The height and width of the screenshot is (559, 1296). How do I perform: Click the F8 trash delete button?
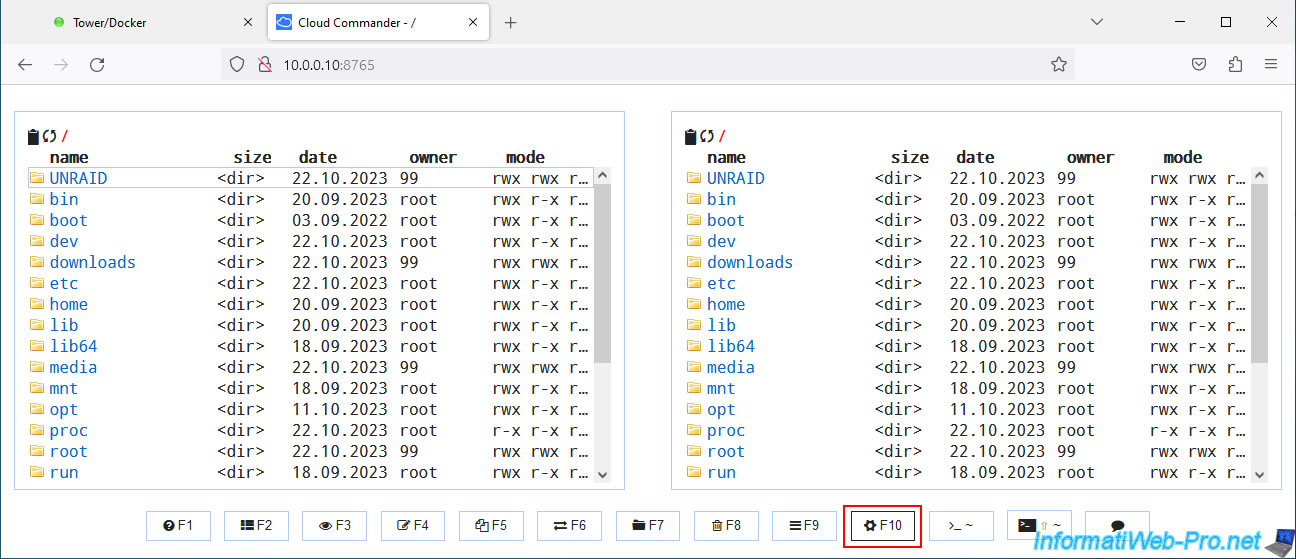[x=726, y=526]
